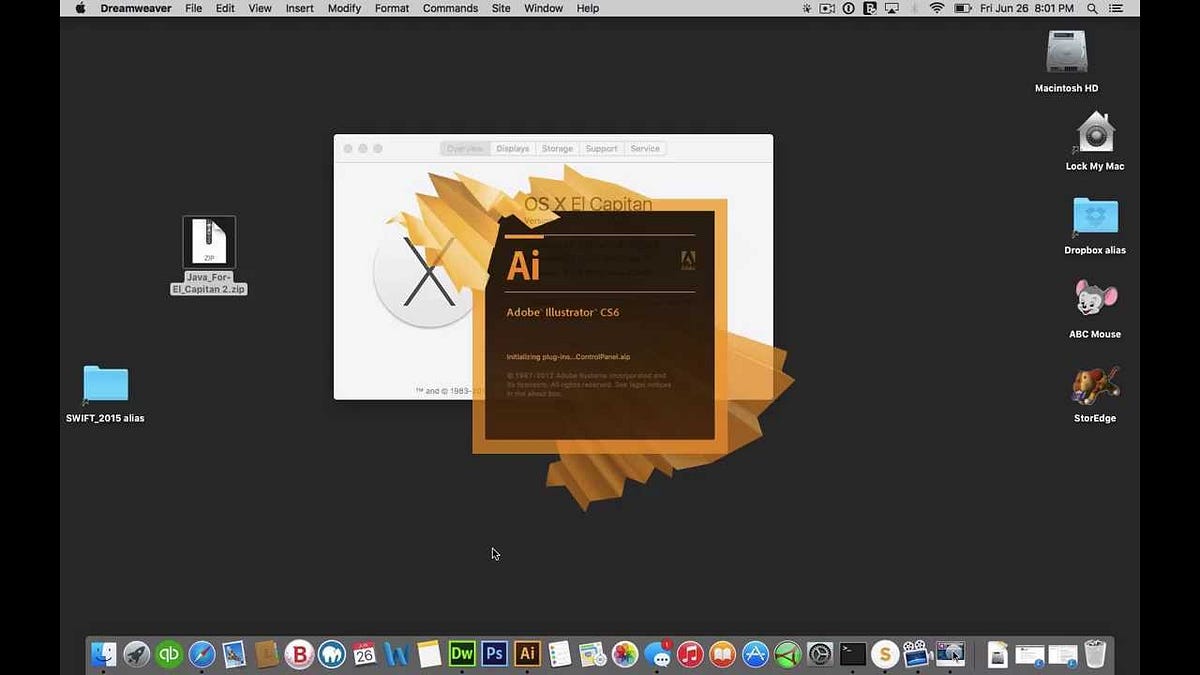
Task: Click the Wi-Fi icon in the menu bar
Action: point(937,8)
